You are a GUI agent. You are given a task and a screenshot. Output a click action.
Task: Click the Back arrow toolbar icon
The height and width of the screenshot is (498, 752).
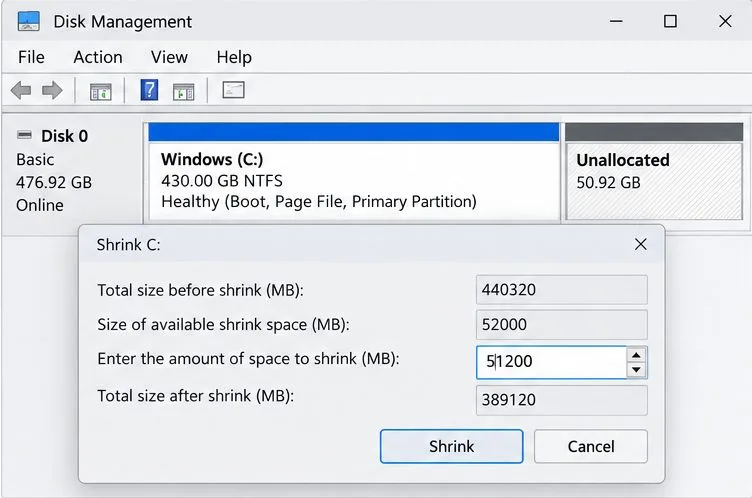(x=21, y=90)
